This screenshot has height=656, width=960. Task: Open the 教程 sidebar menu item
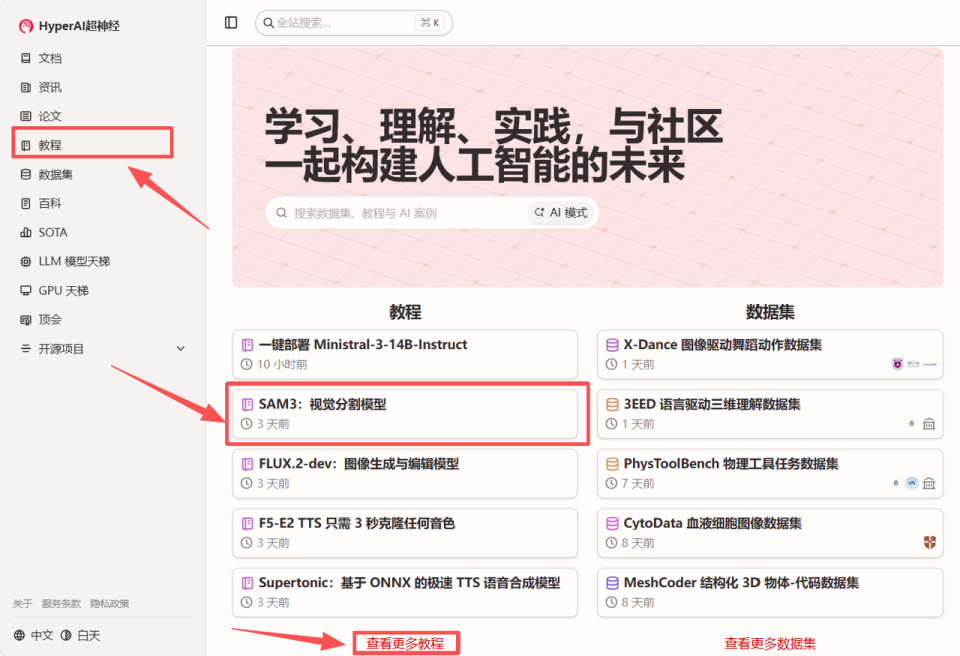(x=92, y=145)
